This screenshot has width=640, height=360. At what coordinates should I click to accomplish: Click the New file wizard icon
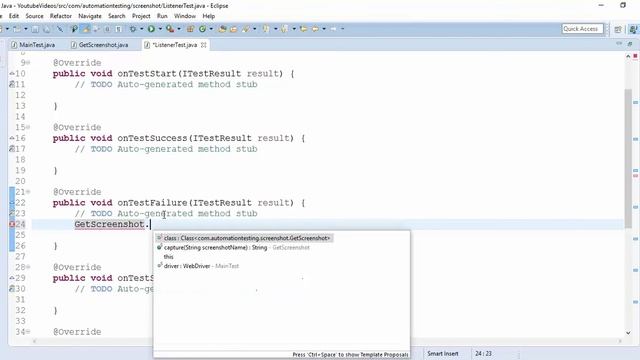tap(17, 29)
